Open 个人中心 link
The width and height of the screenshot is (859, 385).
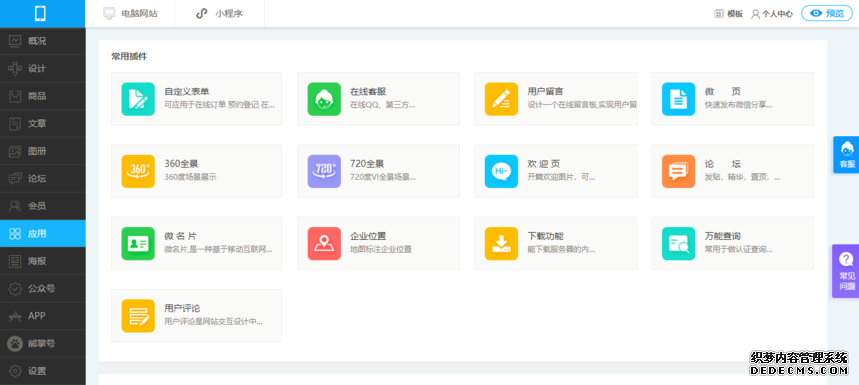coord(772,14)
